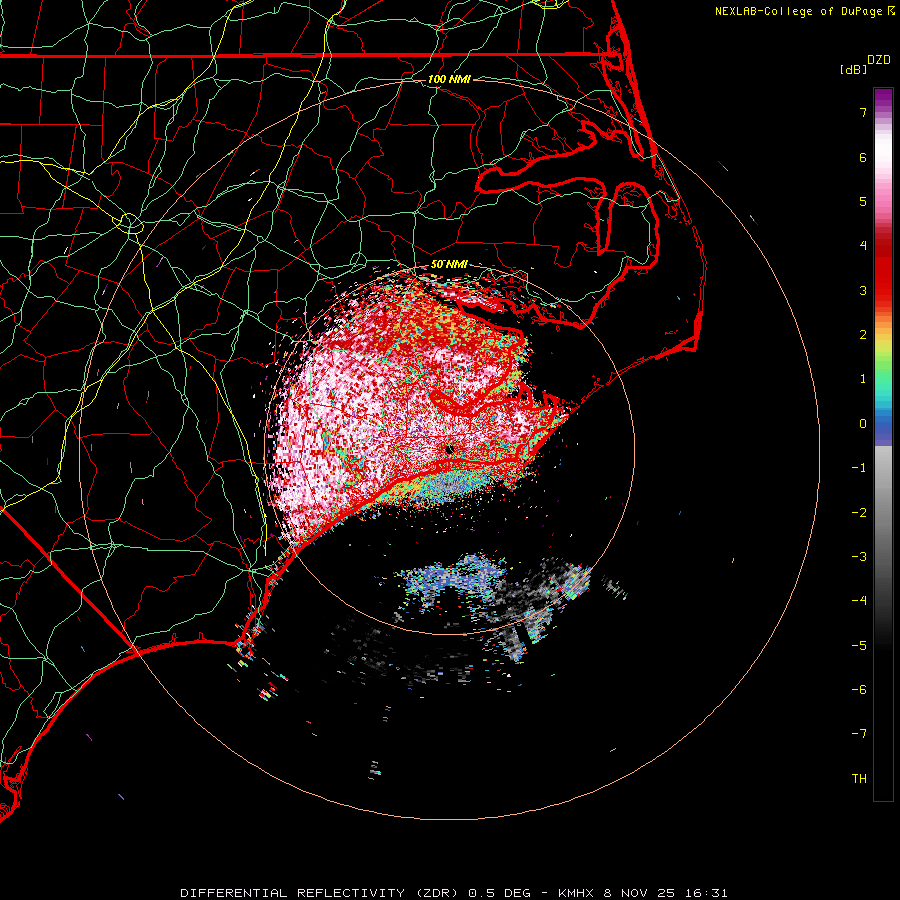
Task: Click the black radar site marker
Action: click(450, 449)
